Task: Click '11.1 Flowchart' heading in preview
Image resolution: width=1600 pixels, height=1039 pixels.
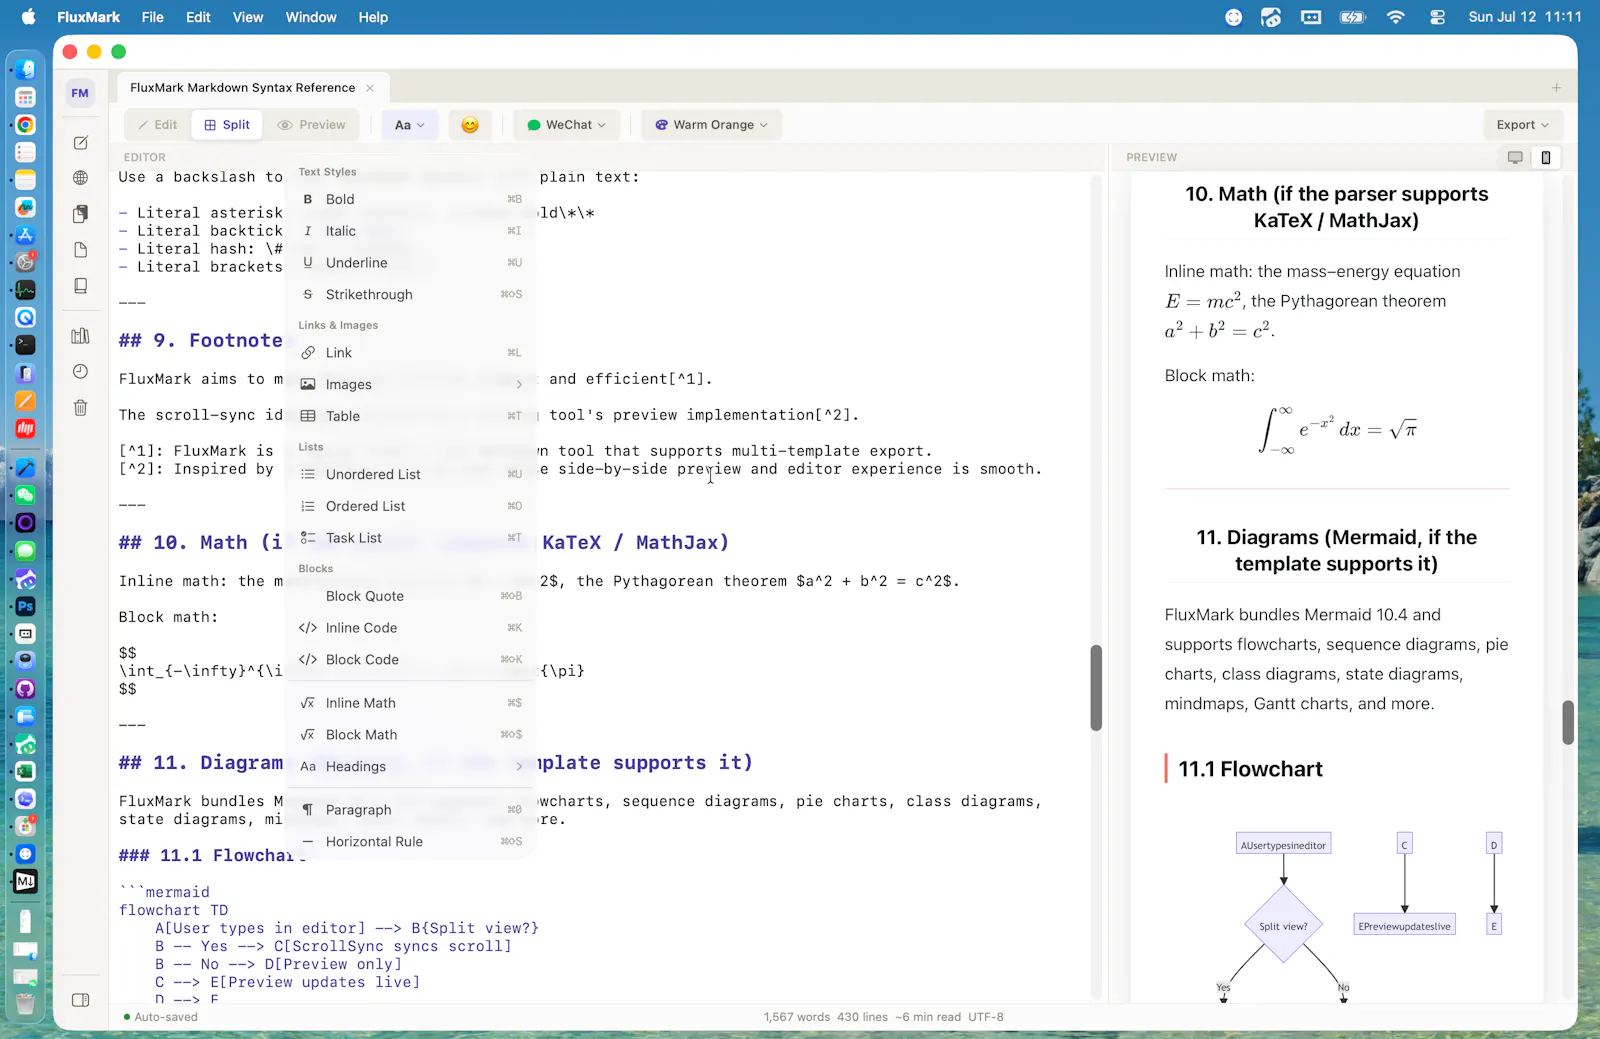Action: [x=1250, y=769]
